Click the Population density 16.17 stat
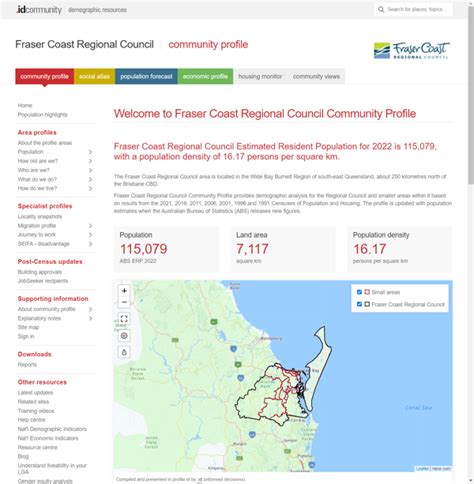Viewport: 474px width, 484px height. 399,249
